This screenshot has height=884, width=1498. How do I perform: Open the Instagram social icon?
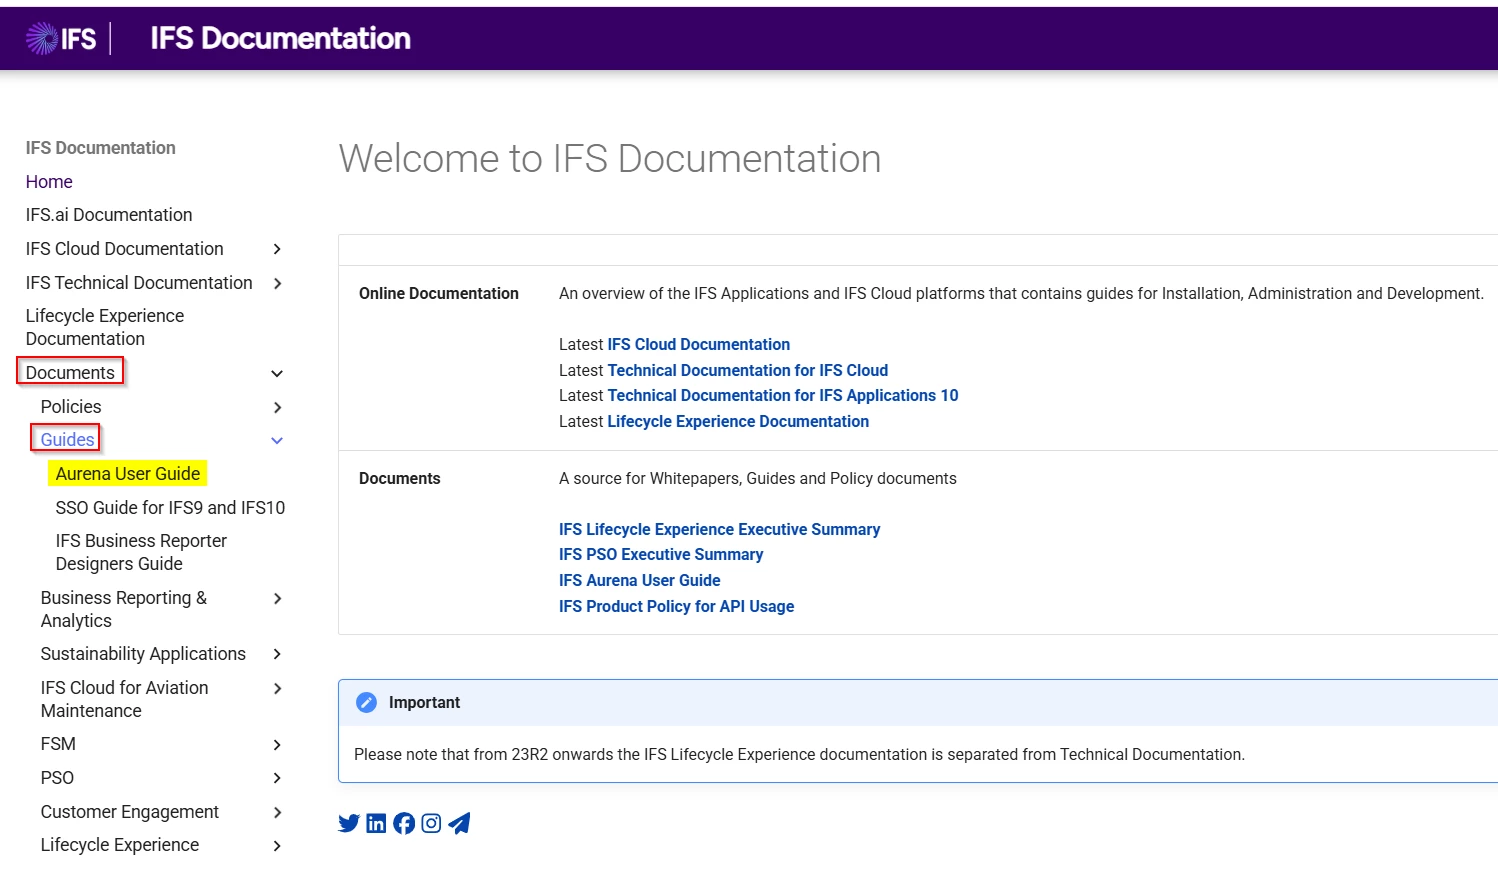431,823
